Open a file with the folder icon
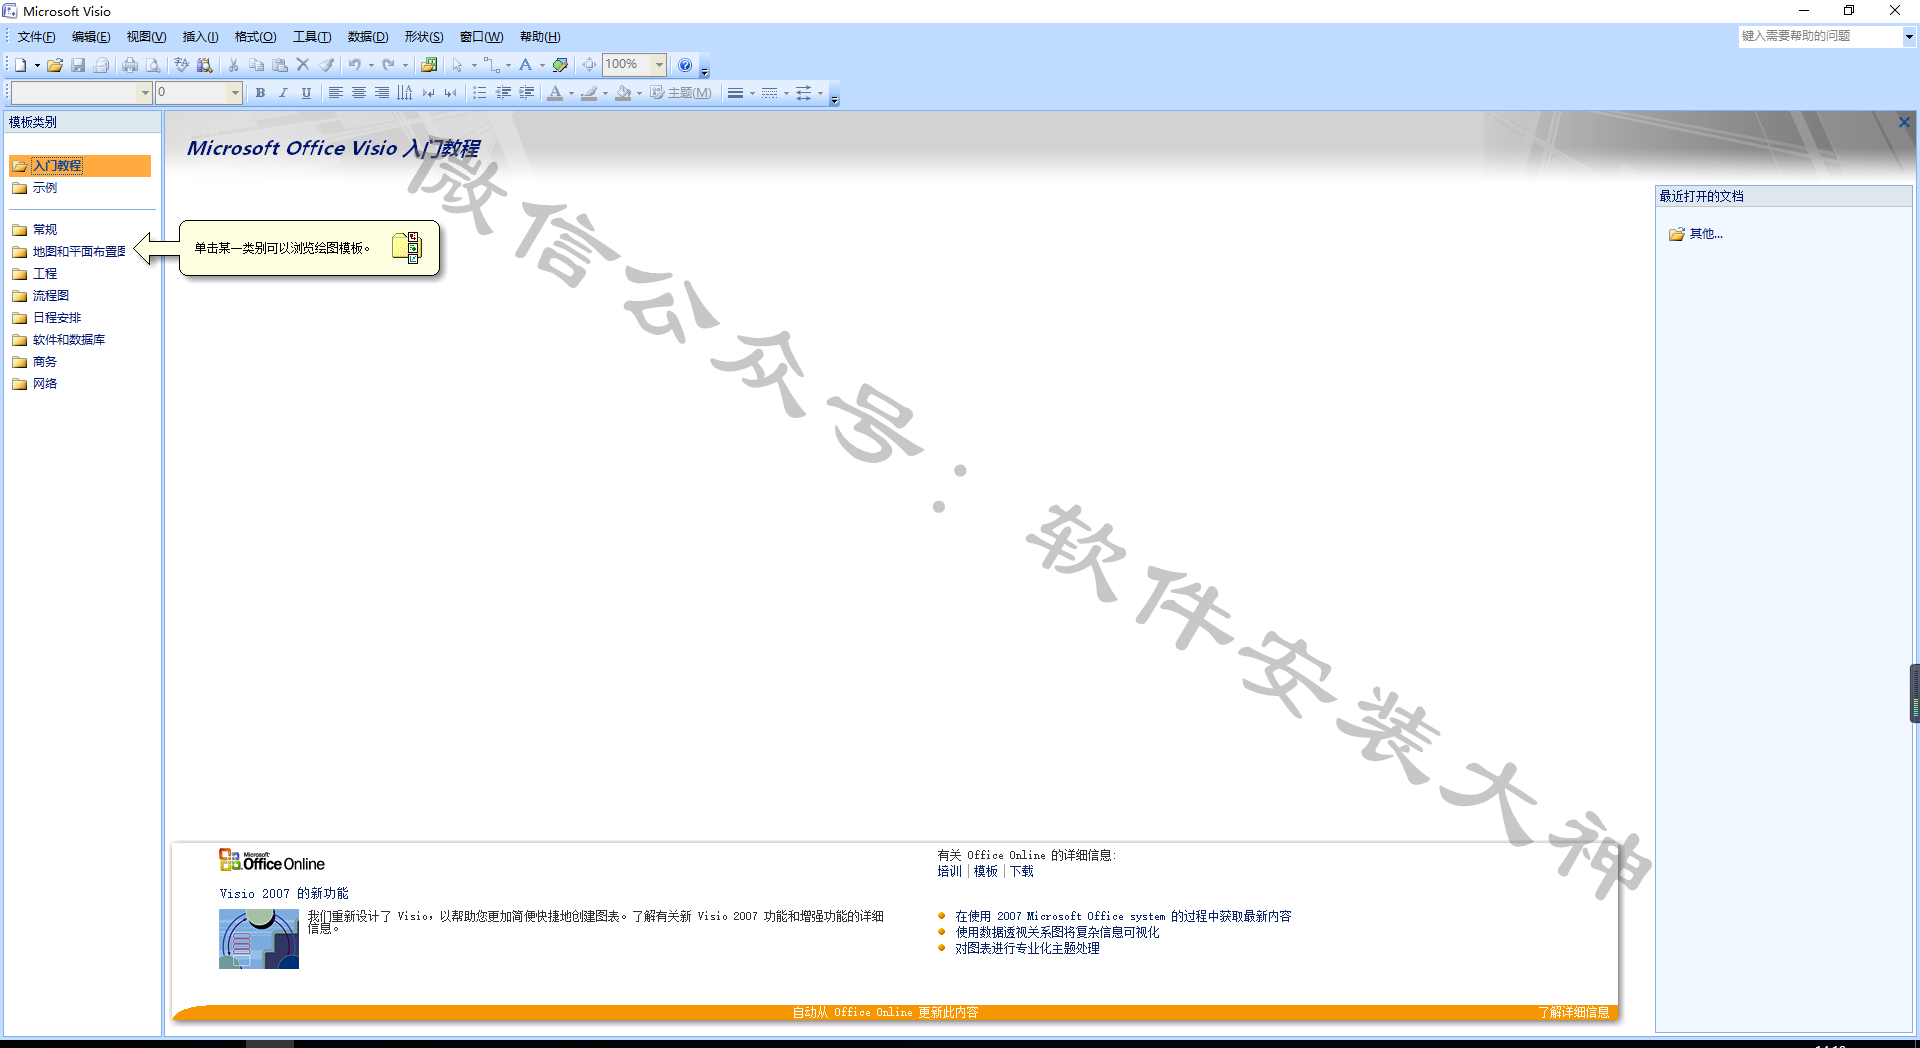This screenshot has height=1048, width=1920. click(55, 65)
